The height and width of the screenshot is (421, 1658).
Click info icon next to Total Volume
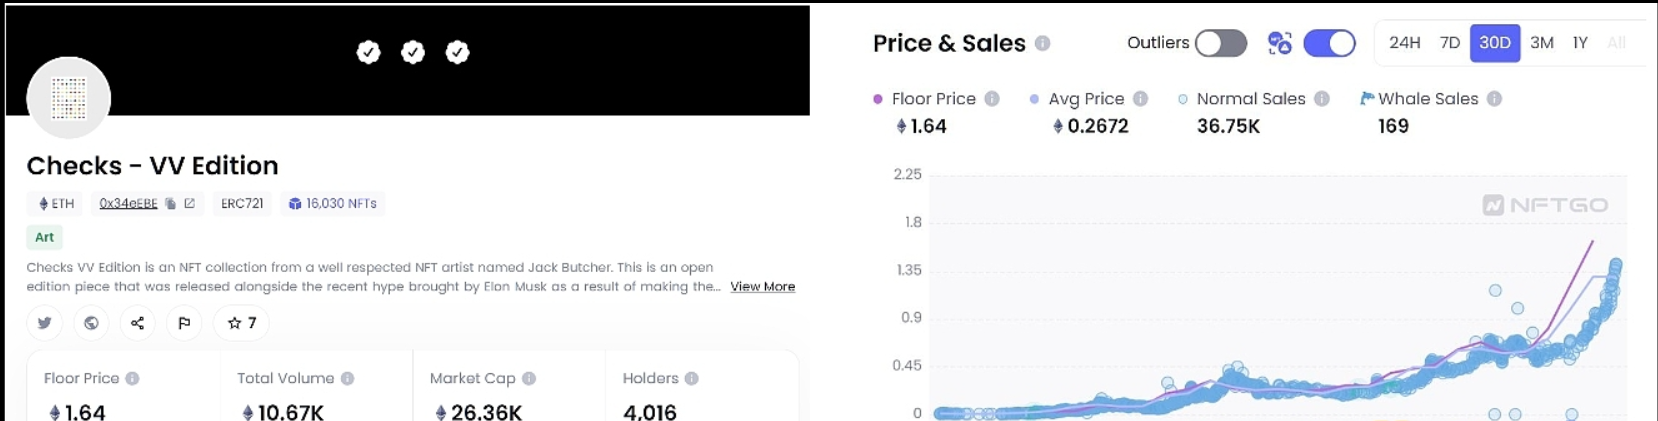coord(347,379)
